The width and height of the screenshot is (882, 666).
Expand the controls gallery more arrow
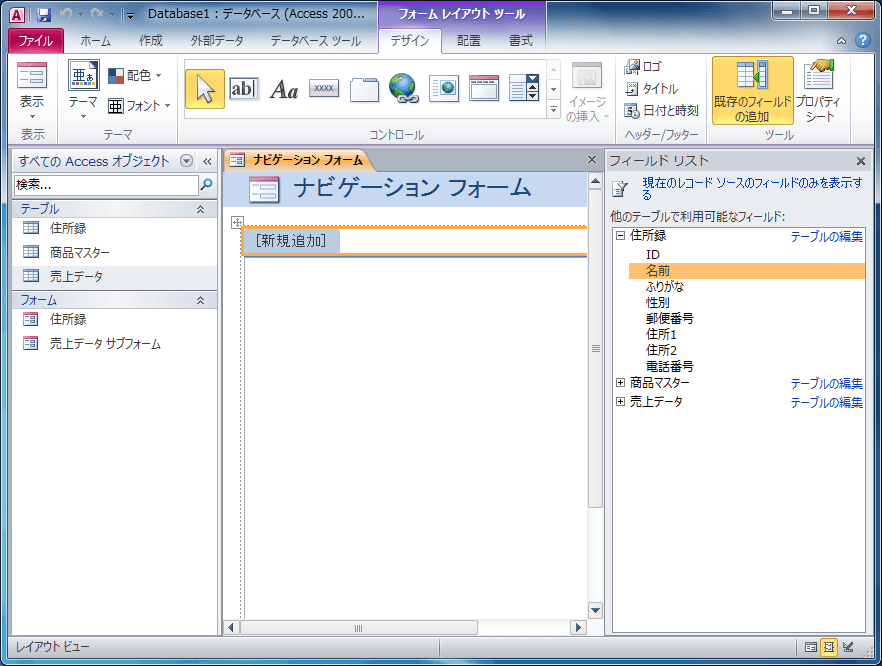[554, 110]
